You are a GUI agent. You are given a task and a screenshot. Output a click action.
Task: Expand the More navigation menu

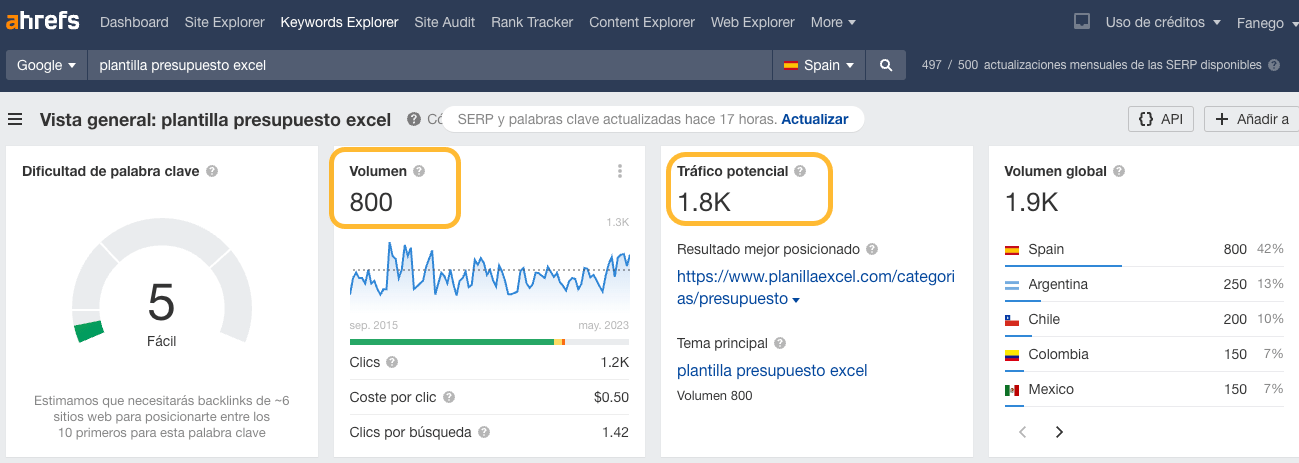tap(833, 22)
